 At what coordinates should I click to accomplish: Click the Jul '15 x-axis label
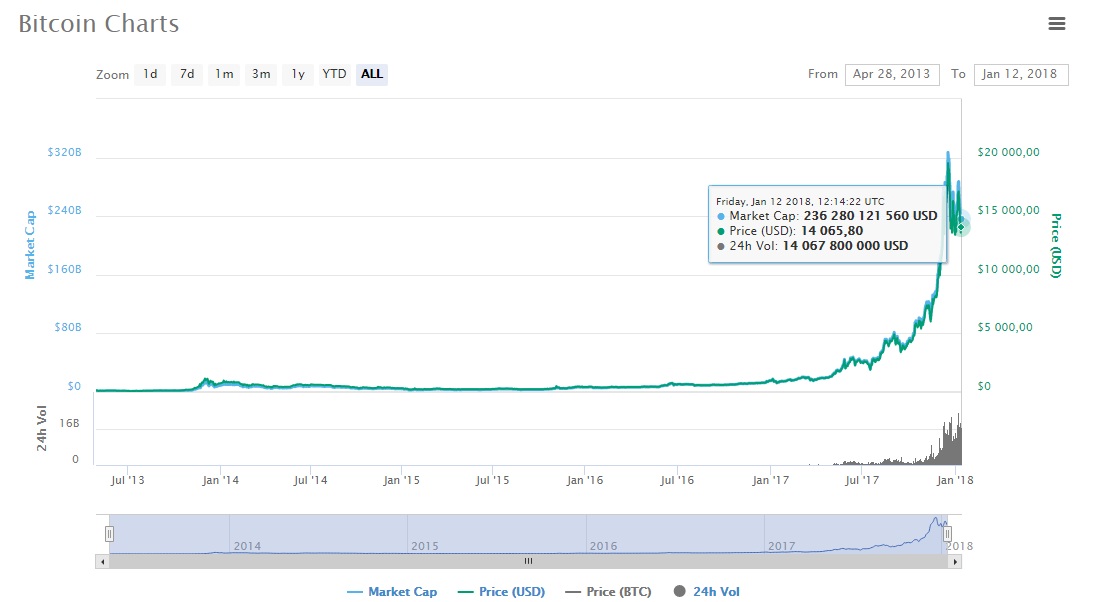pos(492,480)
